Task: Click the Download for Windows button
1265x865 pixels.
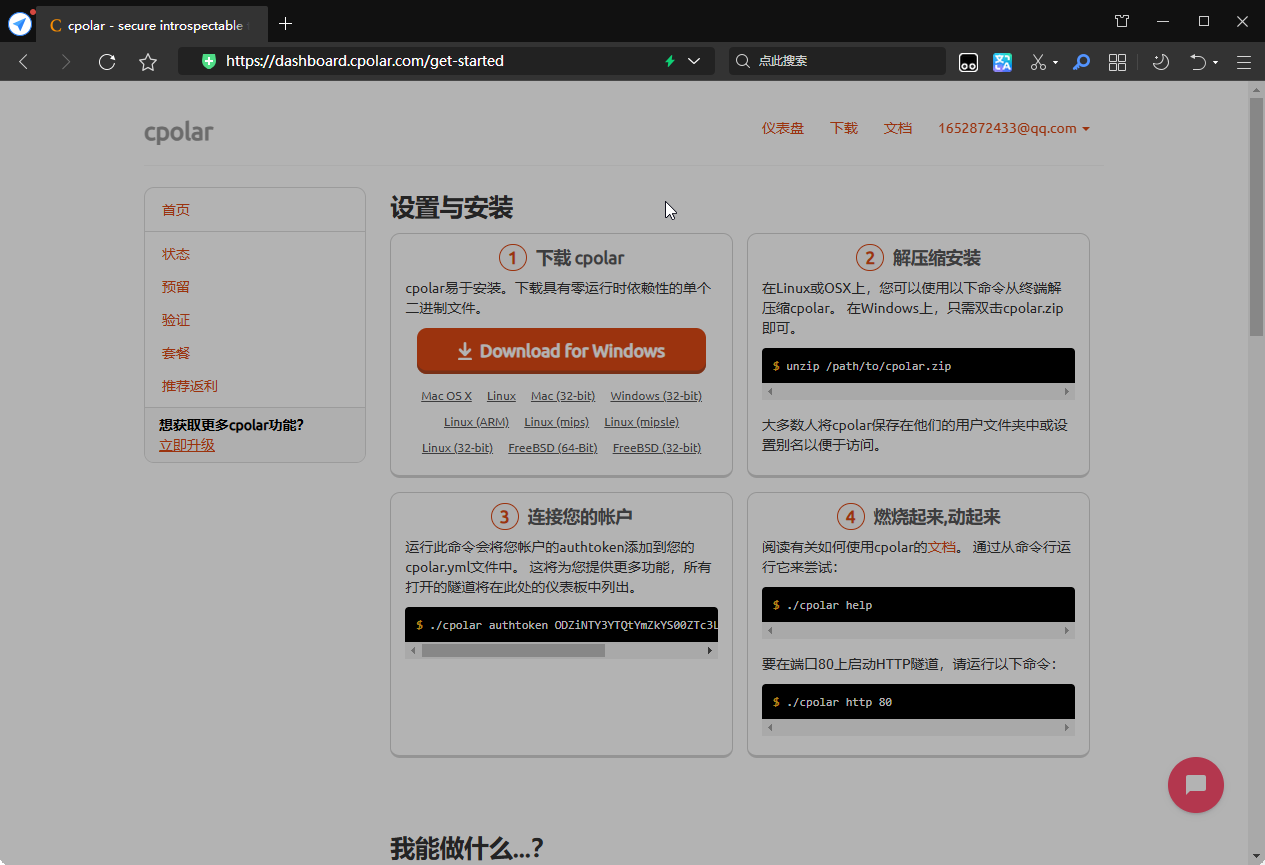Action: (561, 351)
